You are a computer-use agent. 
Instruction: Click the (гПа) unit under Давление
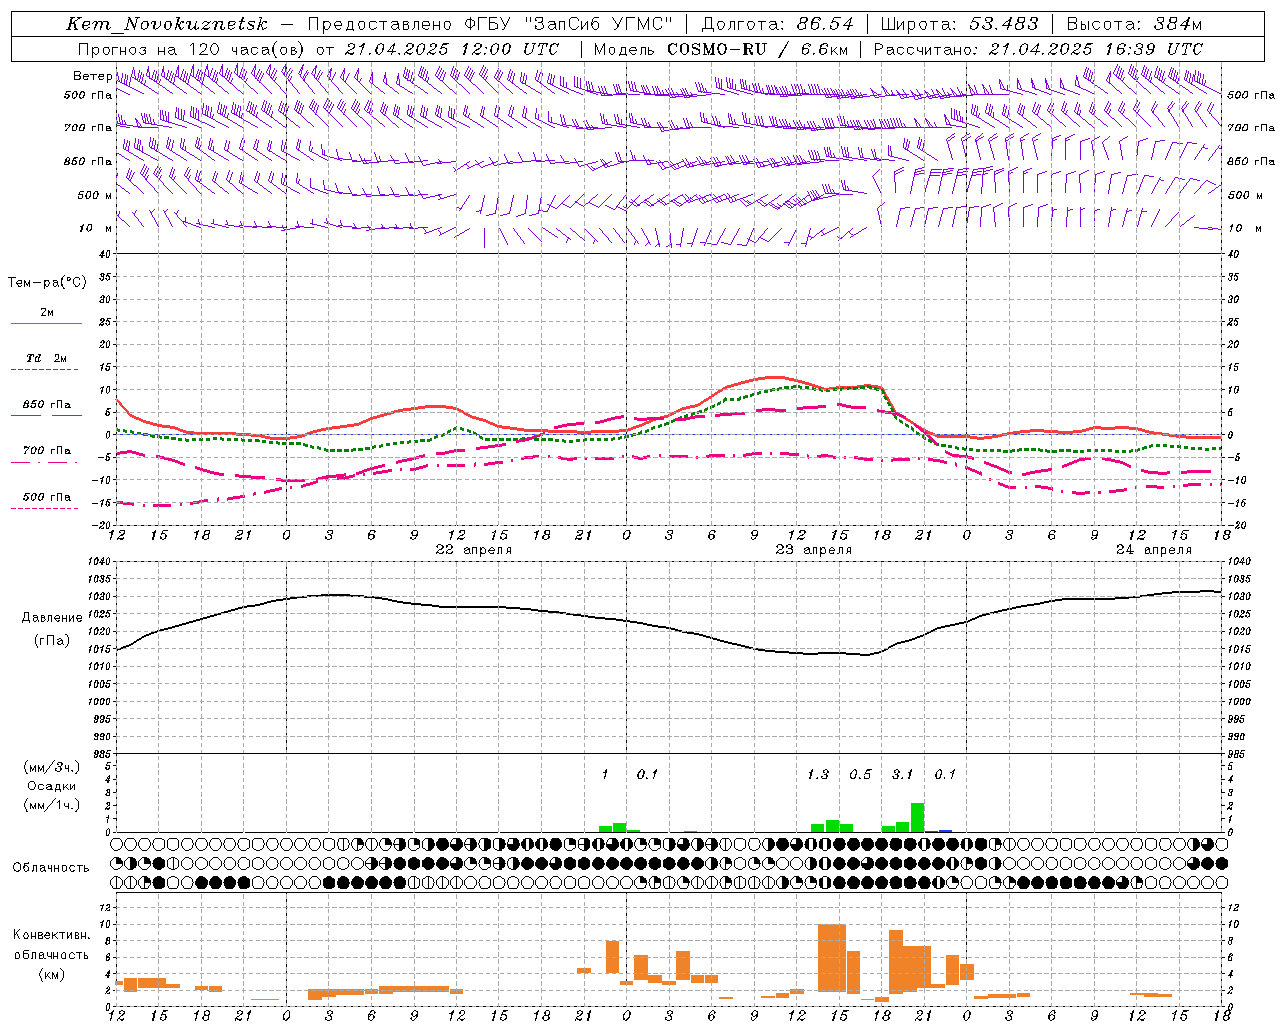[x=52, y=641]
